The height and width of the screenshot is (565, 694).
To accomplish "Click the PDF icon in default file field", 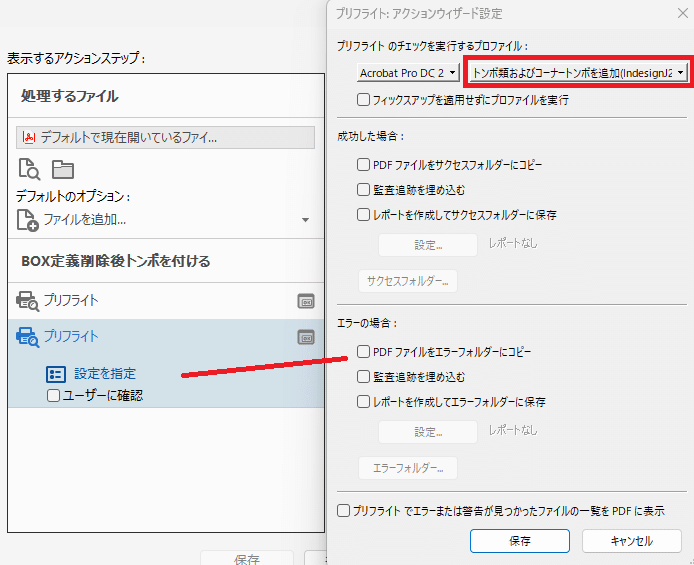I will (29, 138).
